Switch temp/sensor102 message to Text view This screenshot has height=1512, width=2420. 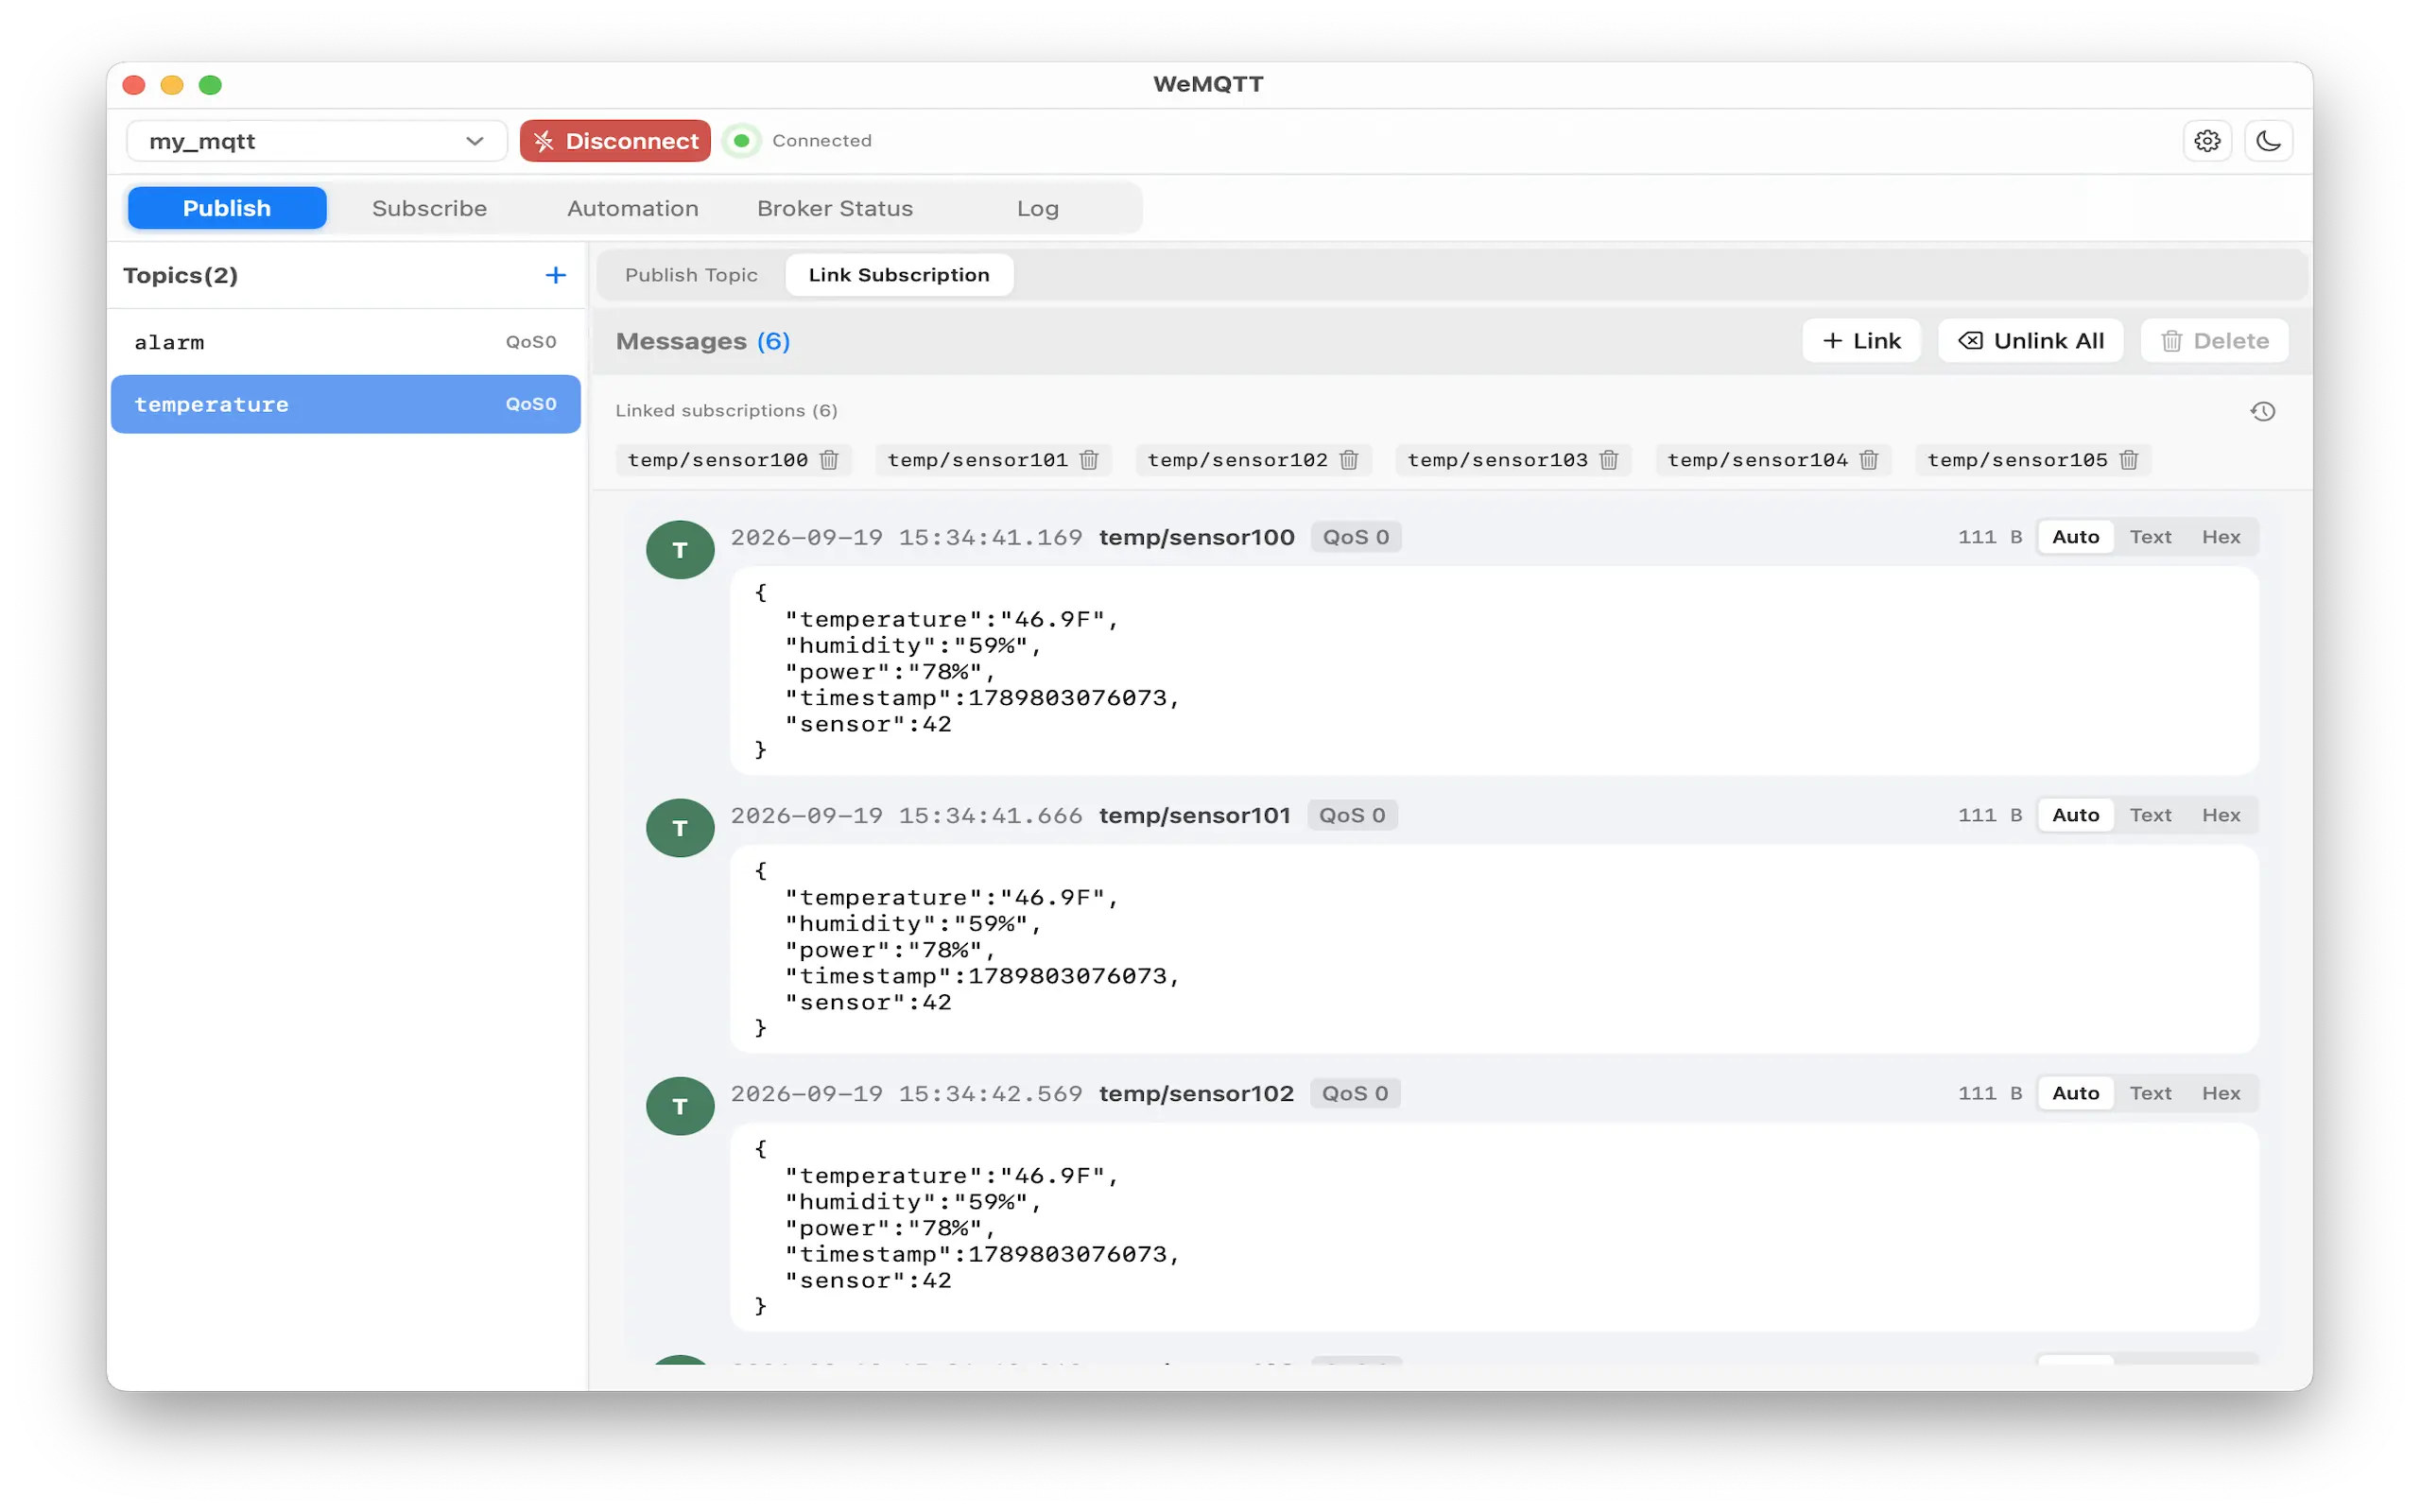(2150, 1093)
